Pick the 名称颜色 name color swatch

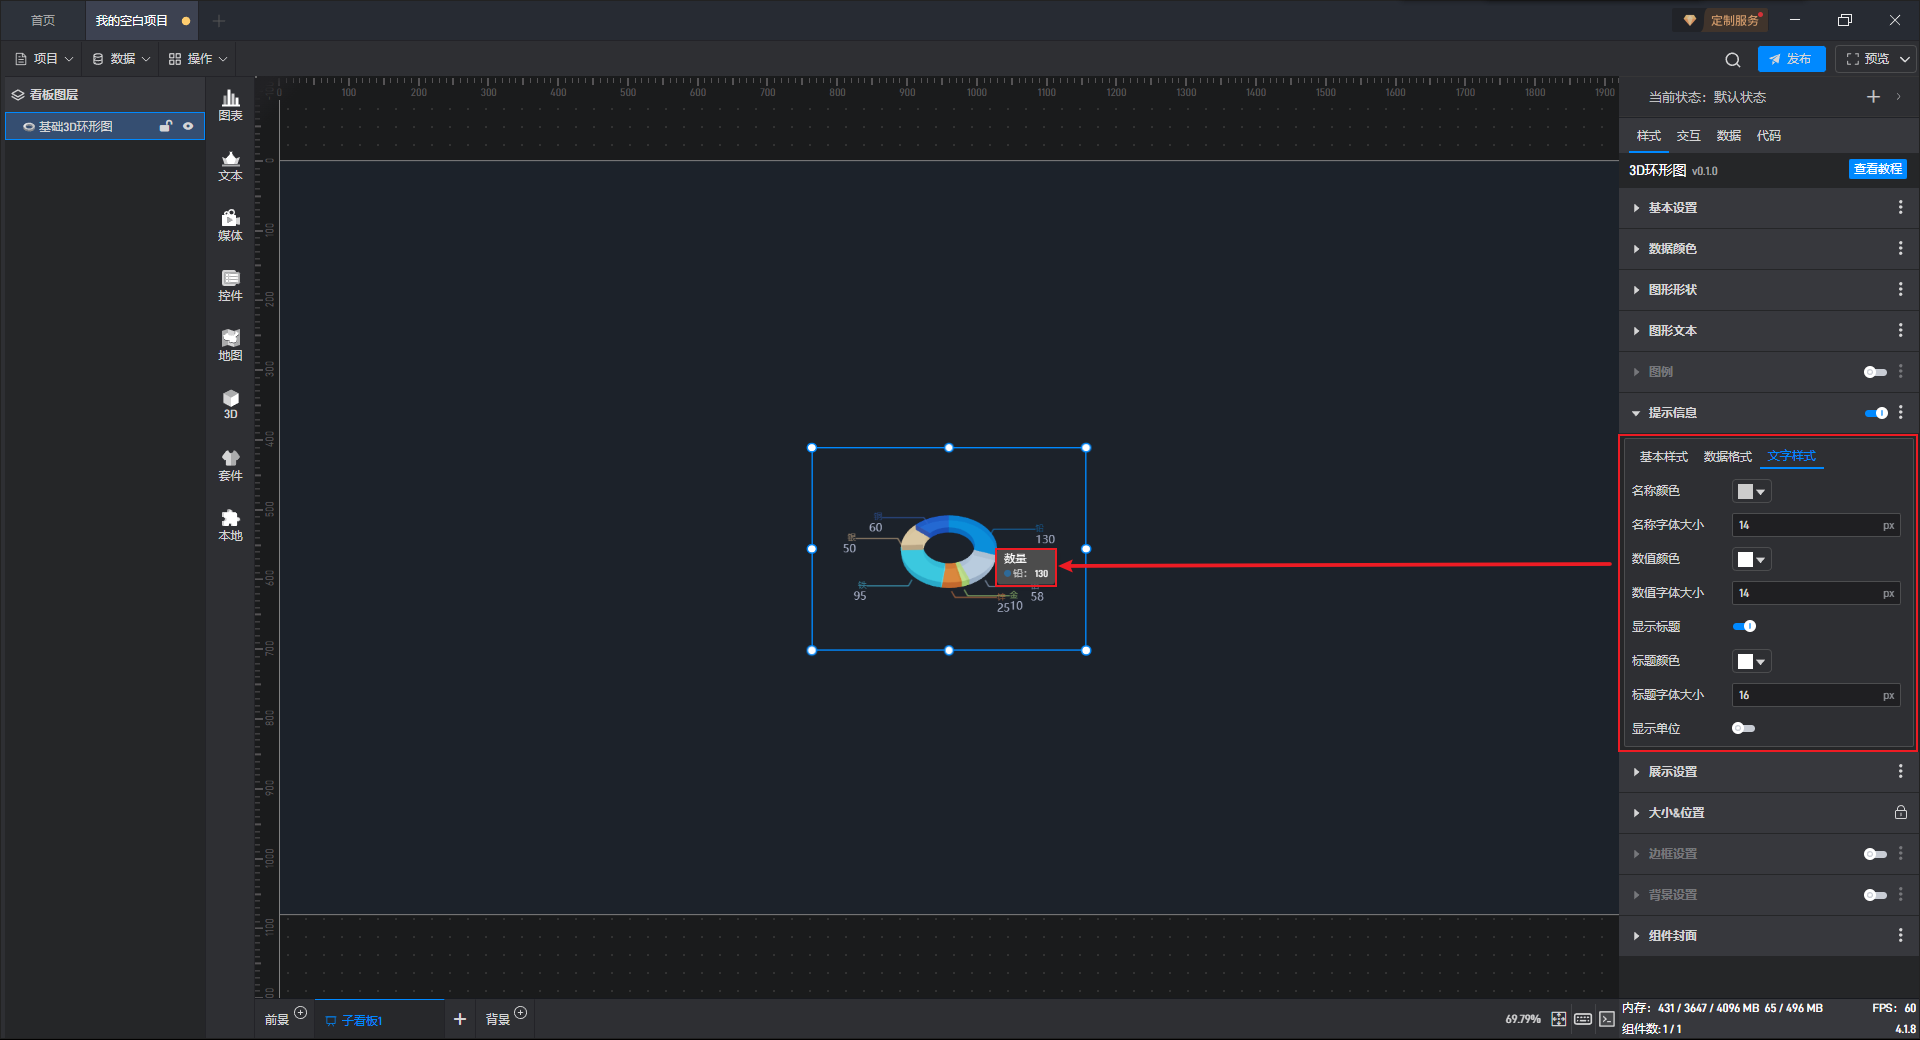pyautogui.click(x=1751, y=491)
